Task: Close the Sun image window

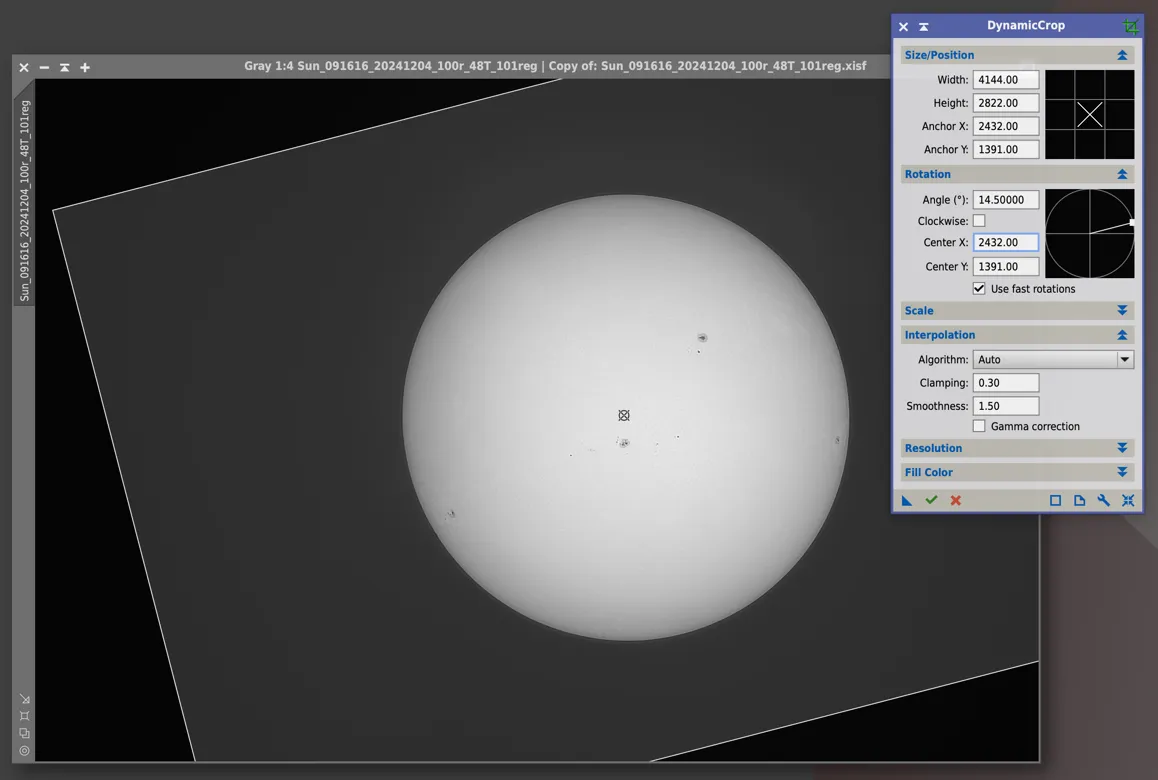Action: [x=24, y=67]
